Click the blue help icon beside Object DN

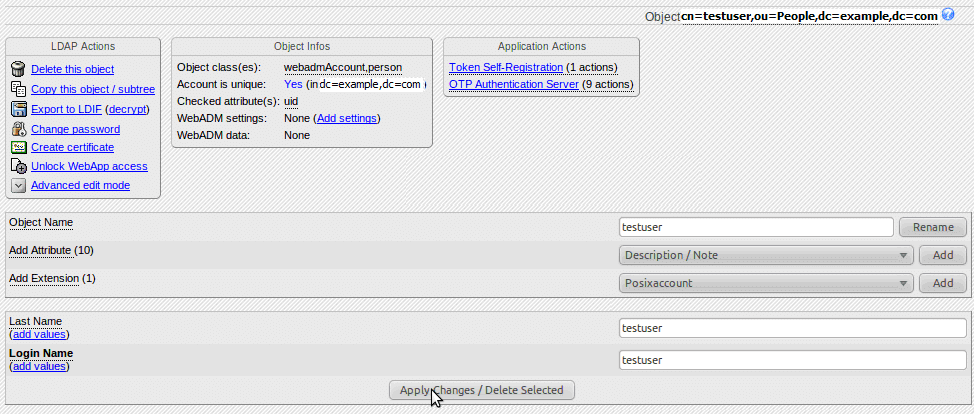[x=948, y=15]
